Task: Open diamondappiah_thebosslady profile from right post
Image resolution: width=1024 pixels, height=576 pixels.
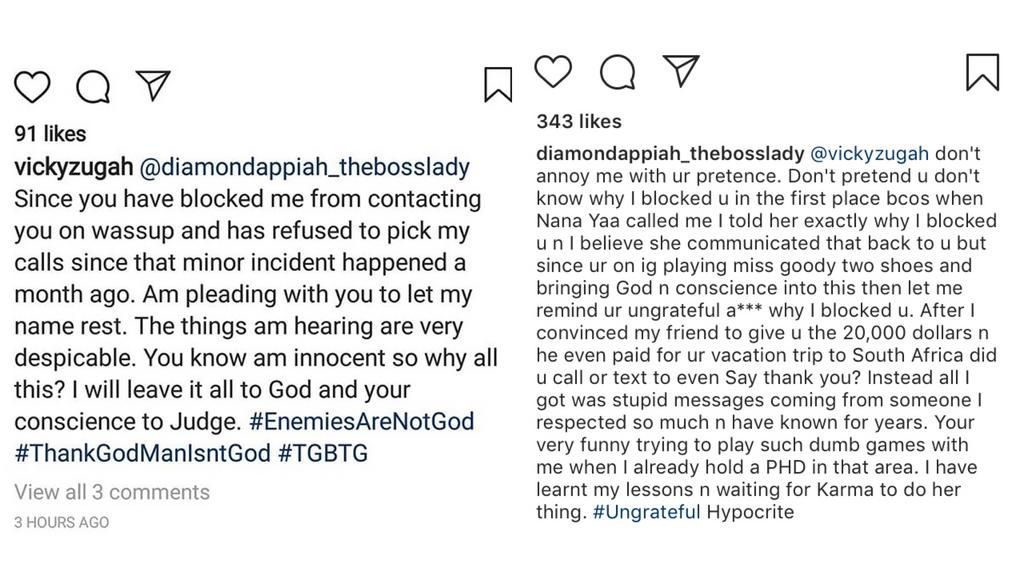Action: 670,154
